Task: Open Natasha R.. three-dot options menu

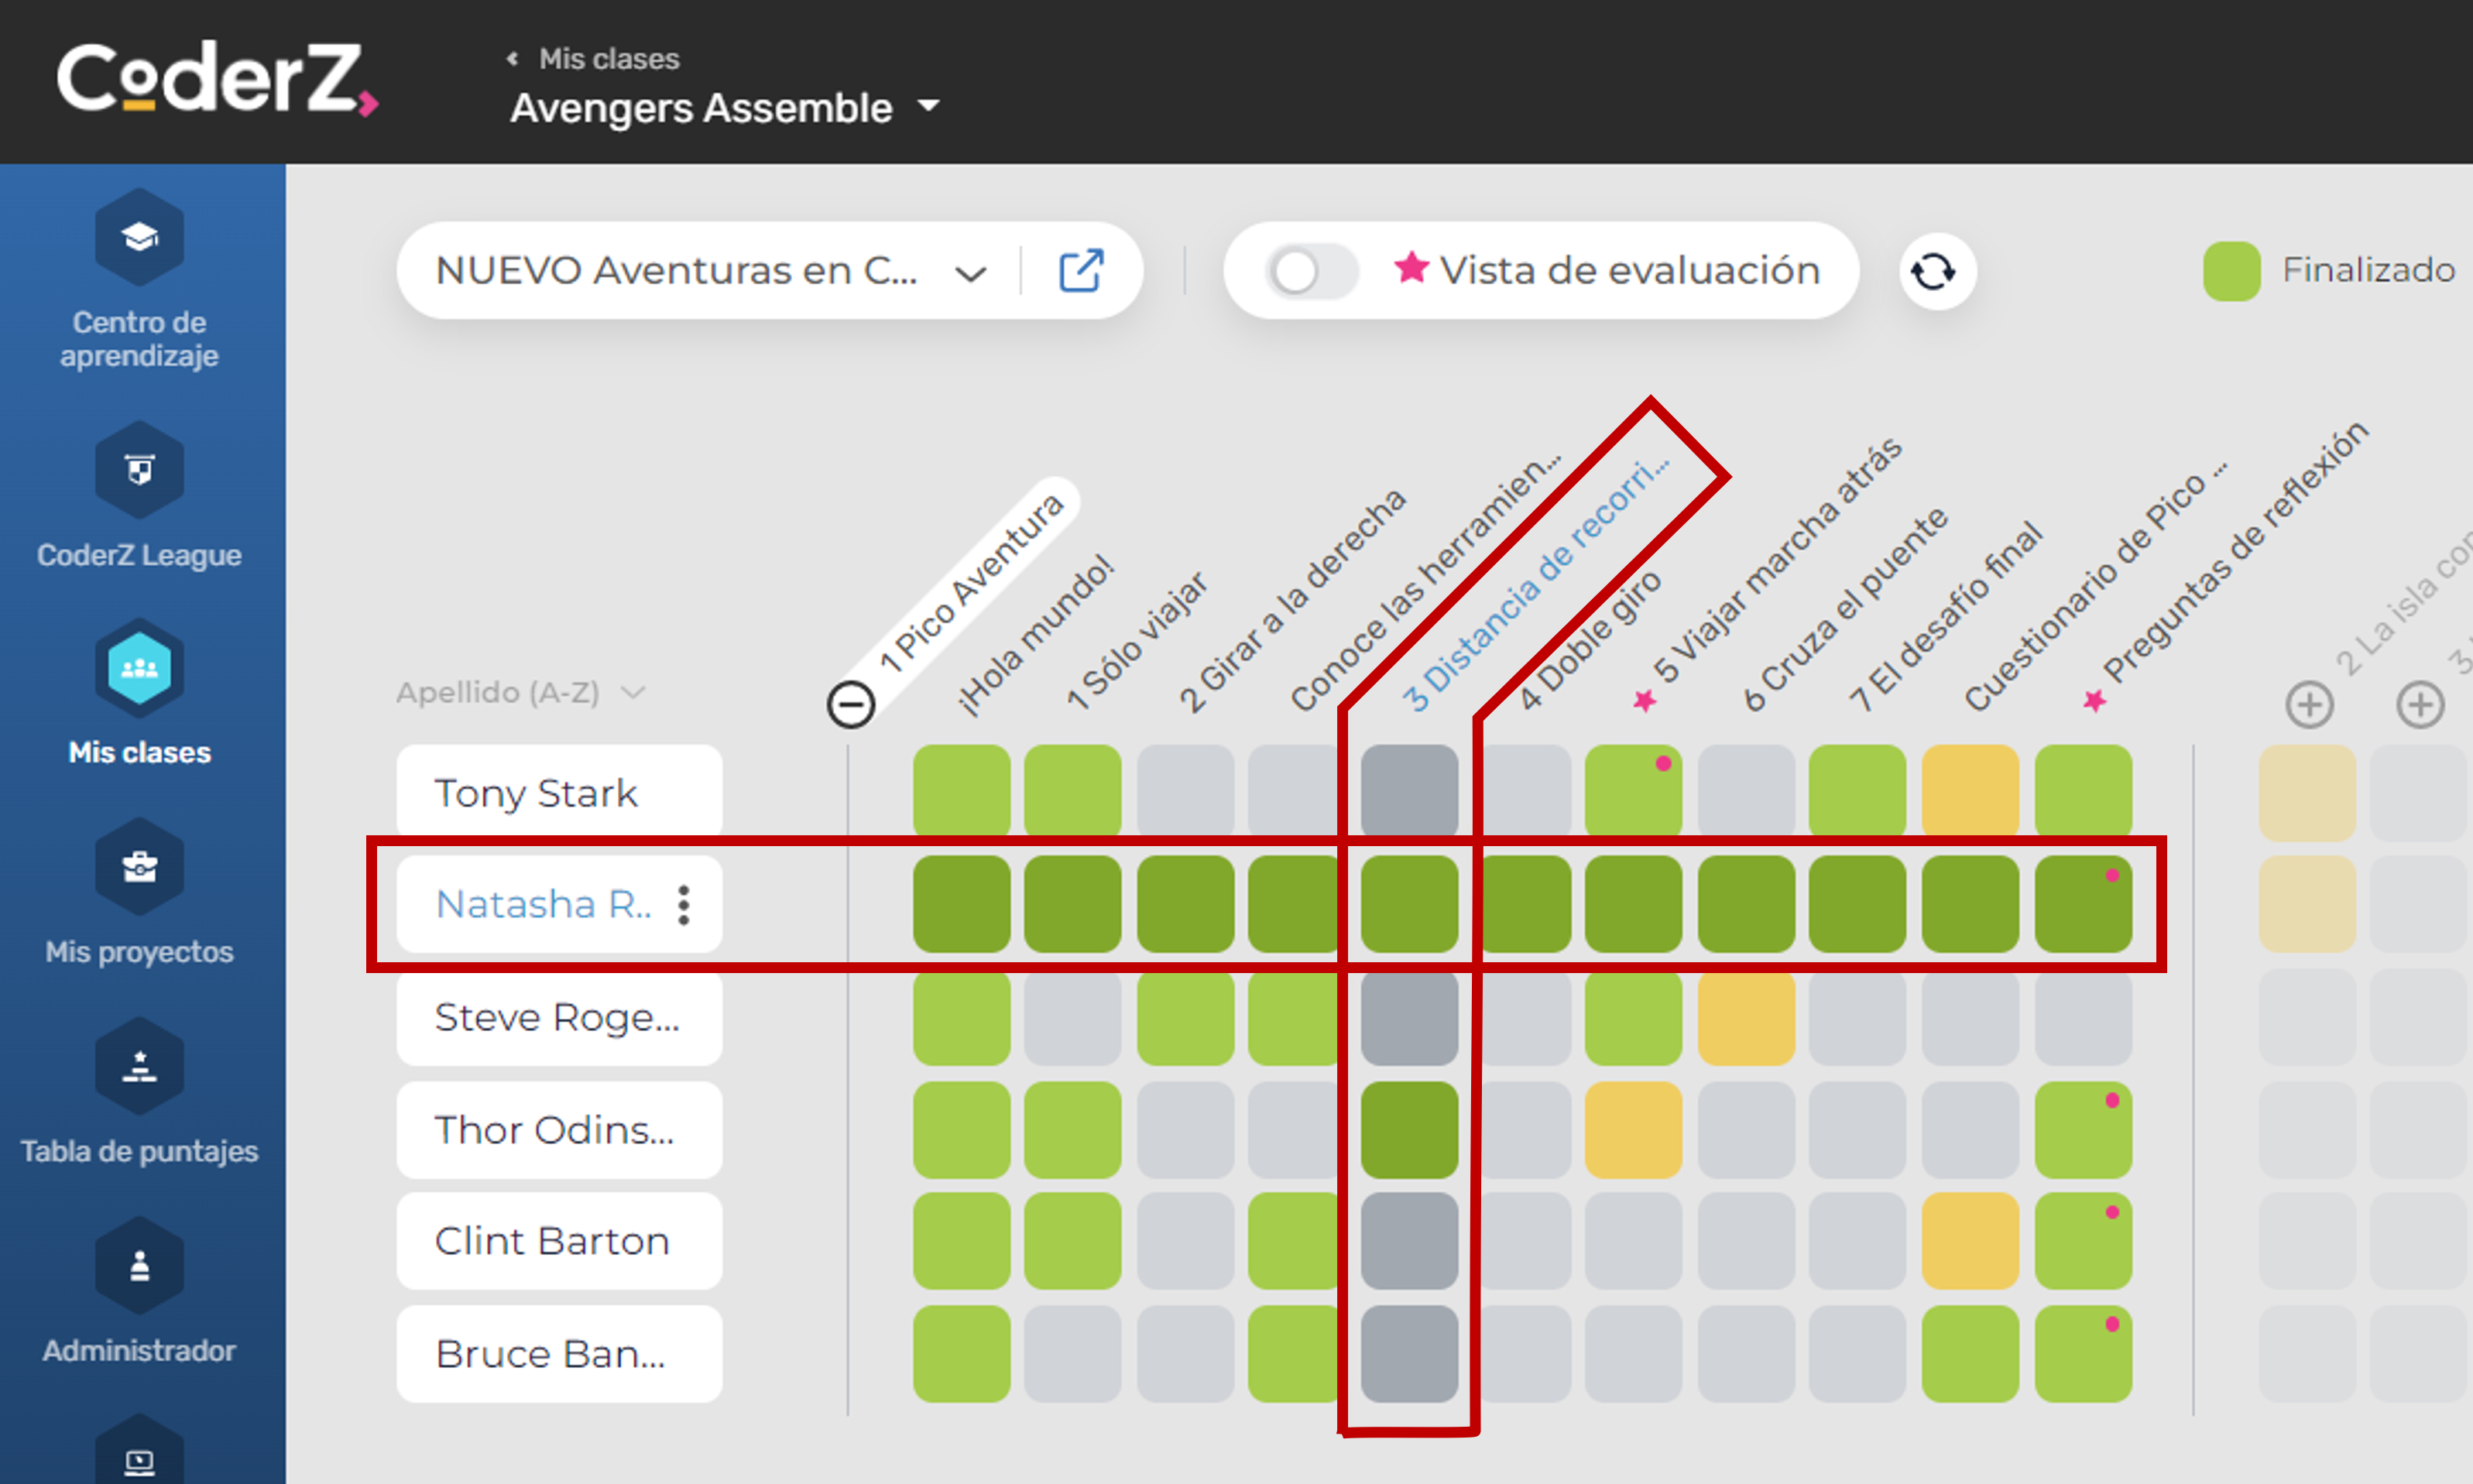Action: [x=684, y=905]
